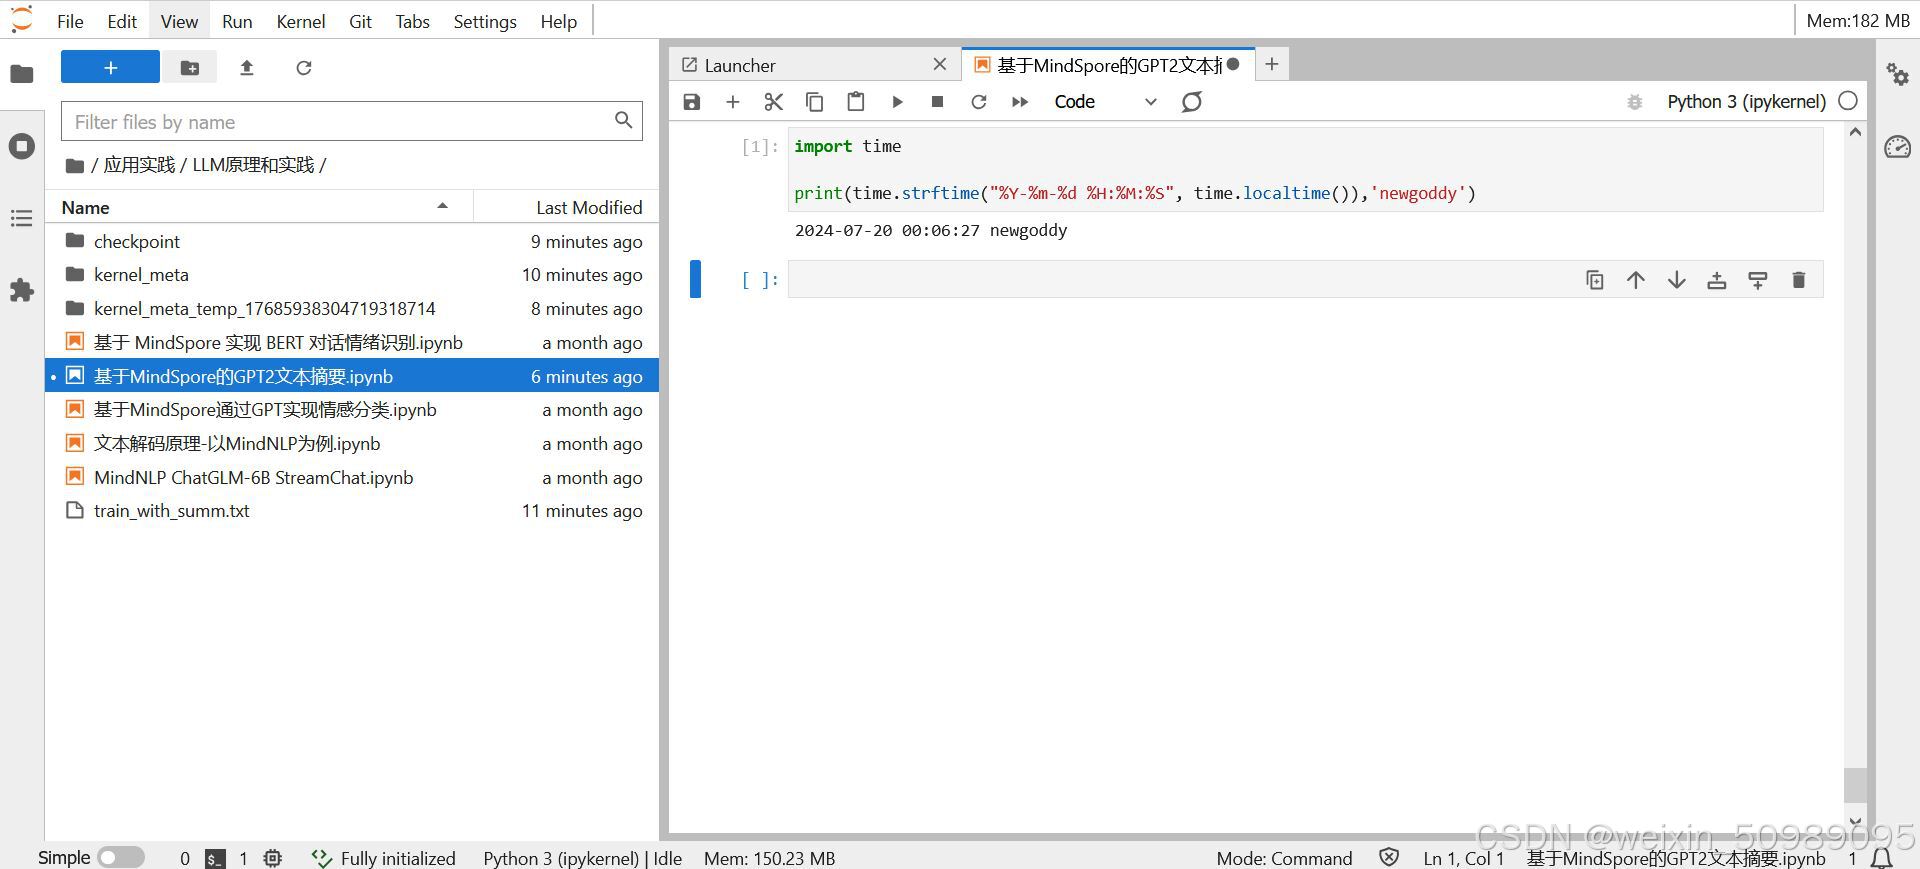The width and height of the screenshot is (1920, 869).
Task: Click the kernel status circle indicator
Action: coord(1848,101)
